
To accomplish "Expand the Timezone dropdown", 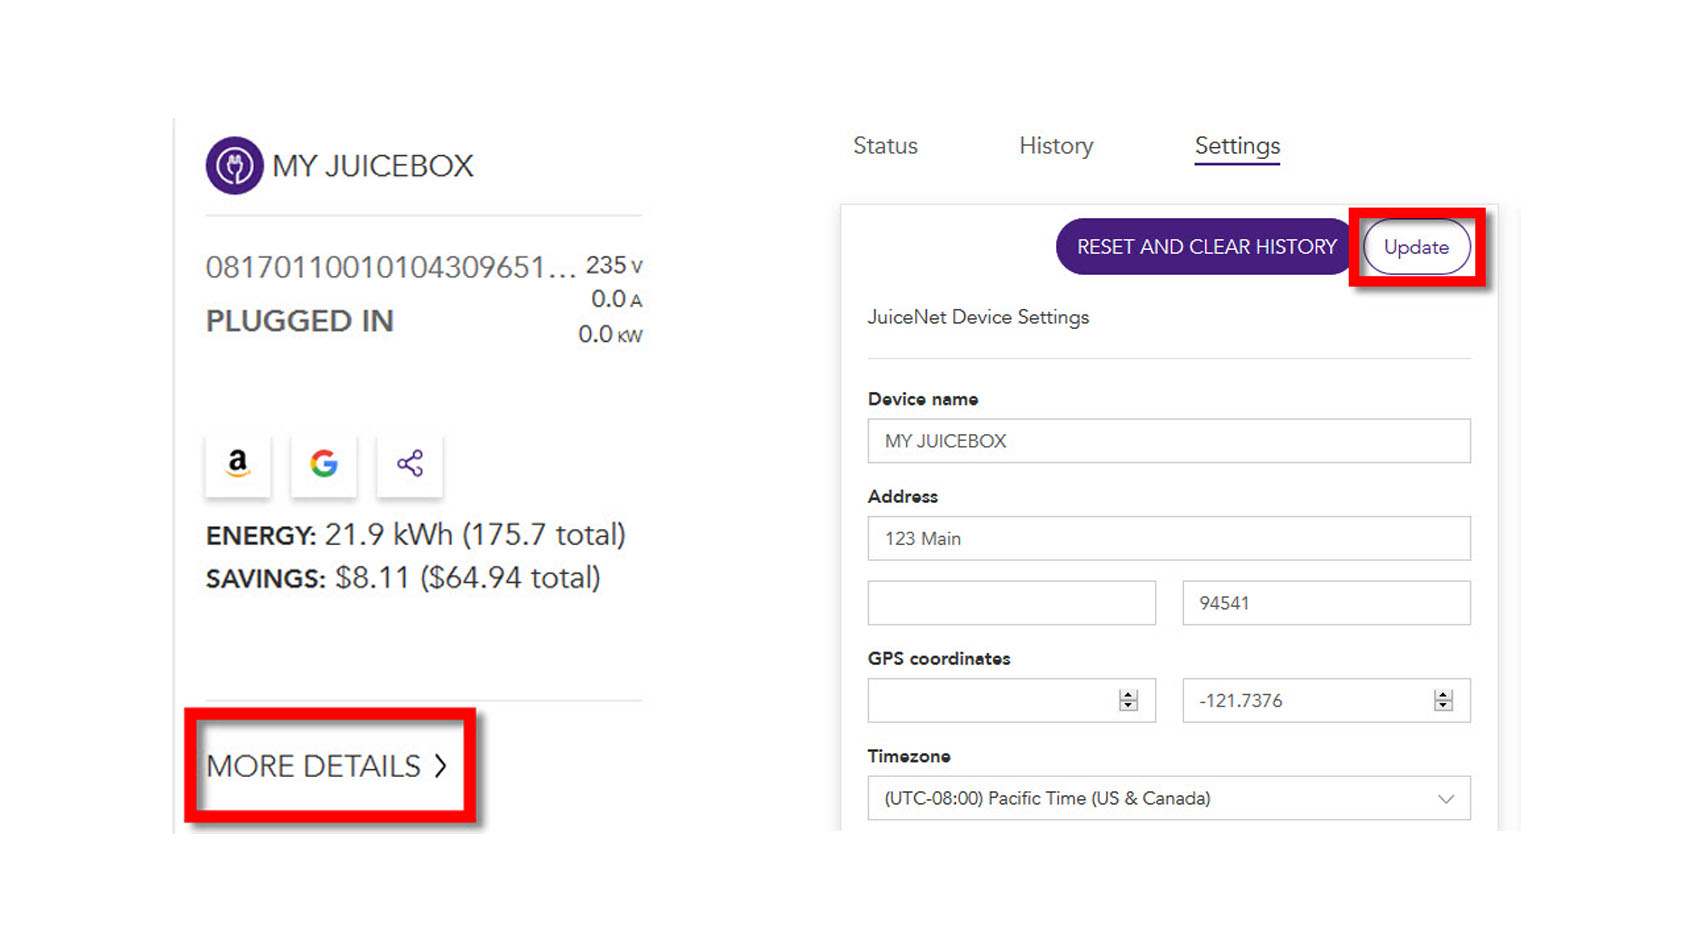I will (x=1168, y=799).
